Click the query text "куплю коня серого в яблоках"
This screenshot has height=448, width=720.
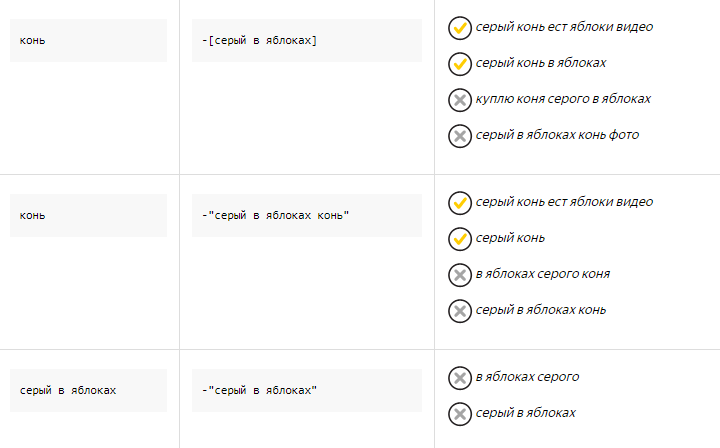[563, 99]
